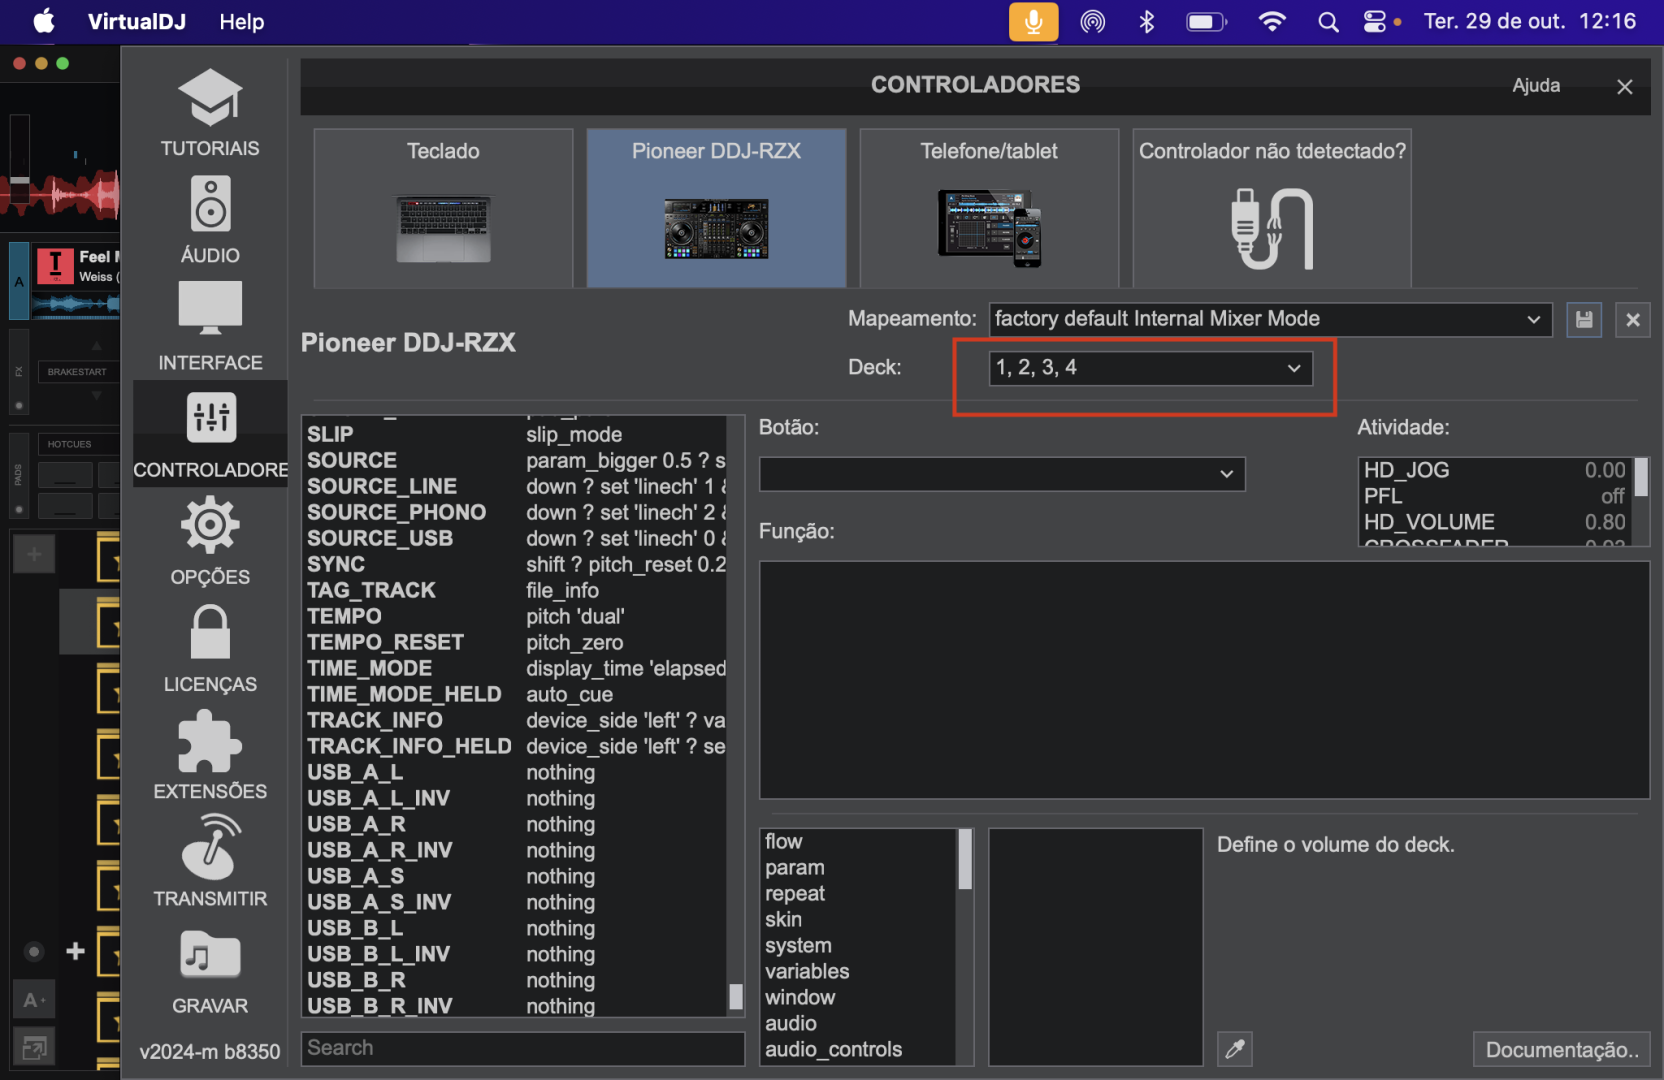Click the Bluetooth menu bar icon
Viewport: 1664px width, 1080px height.
[1147, 22]
